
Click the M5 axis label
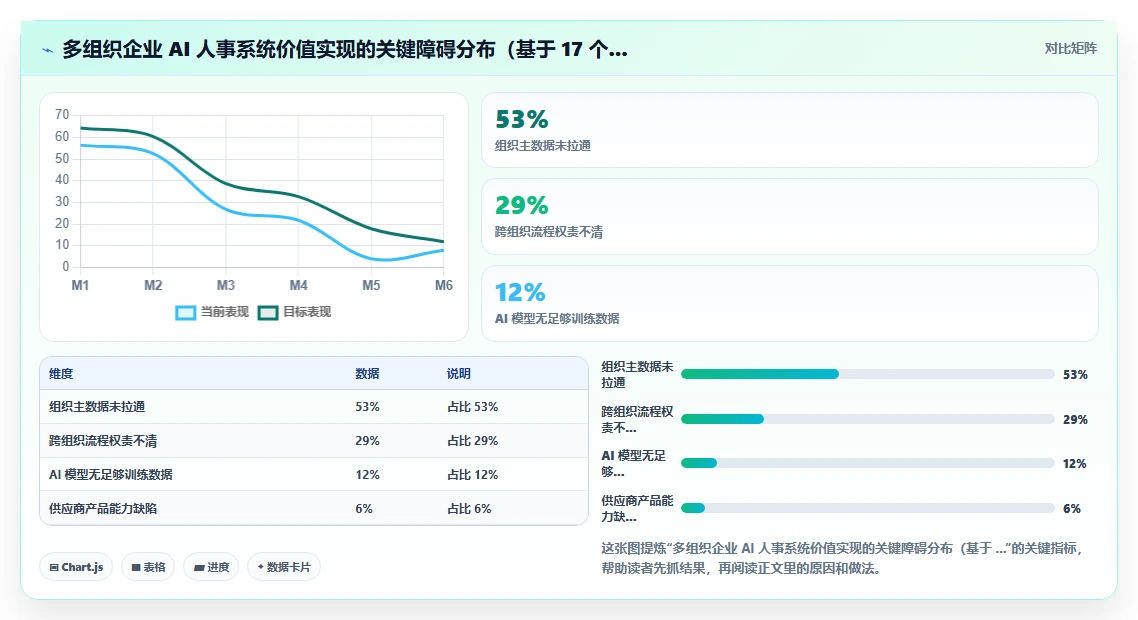[371, 285]
